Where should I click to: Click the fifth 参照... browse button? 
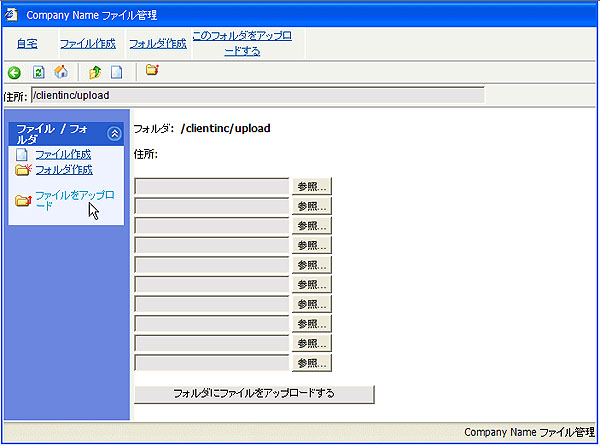pos(312,265)
